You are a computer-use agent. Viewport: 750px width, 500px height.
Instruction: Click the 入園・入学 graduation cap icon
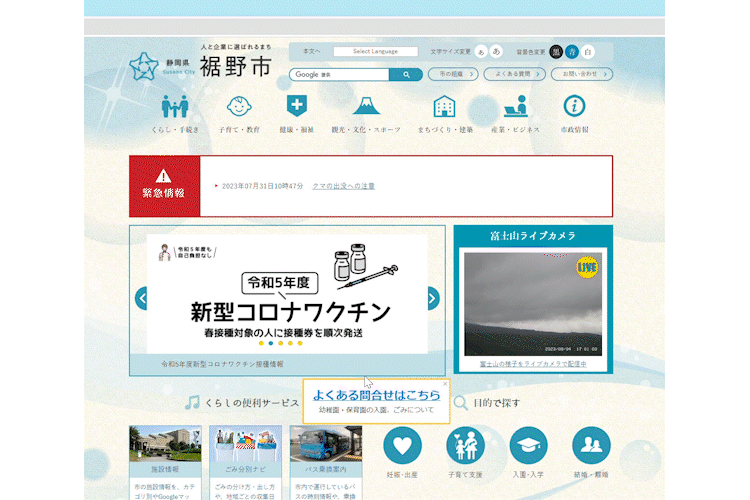click(528, 445)
